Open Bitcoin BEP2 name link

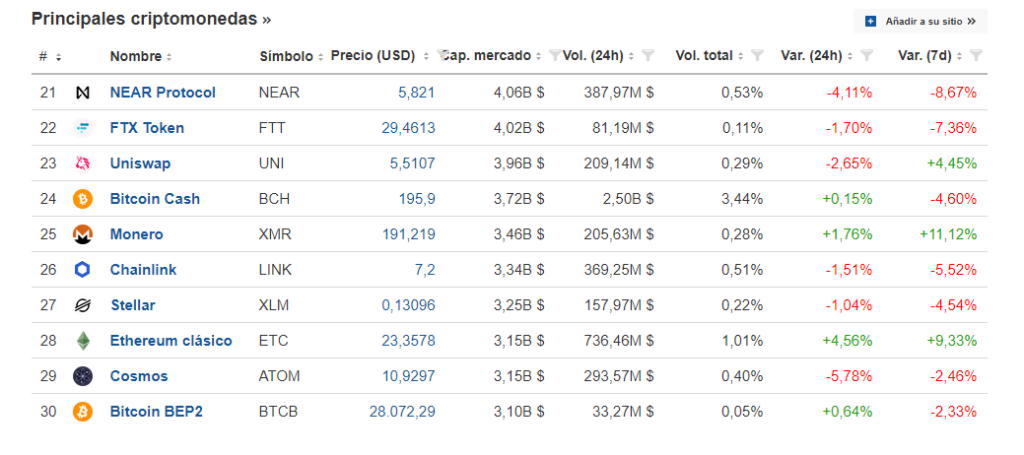point(156,411)
